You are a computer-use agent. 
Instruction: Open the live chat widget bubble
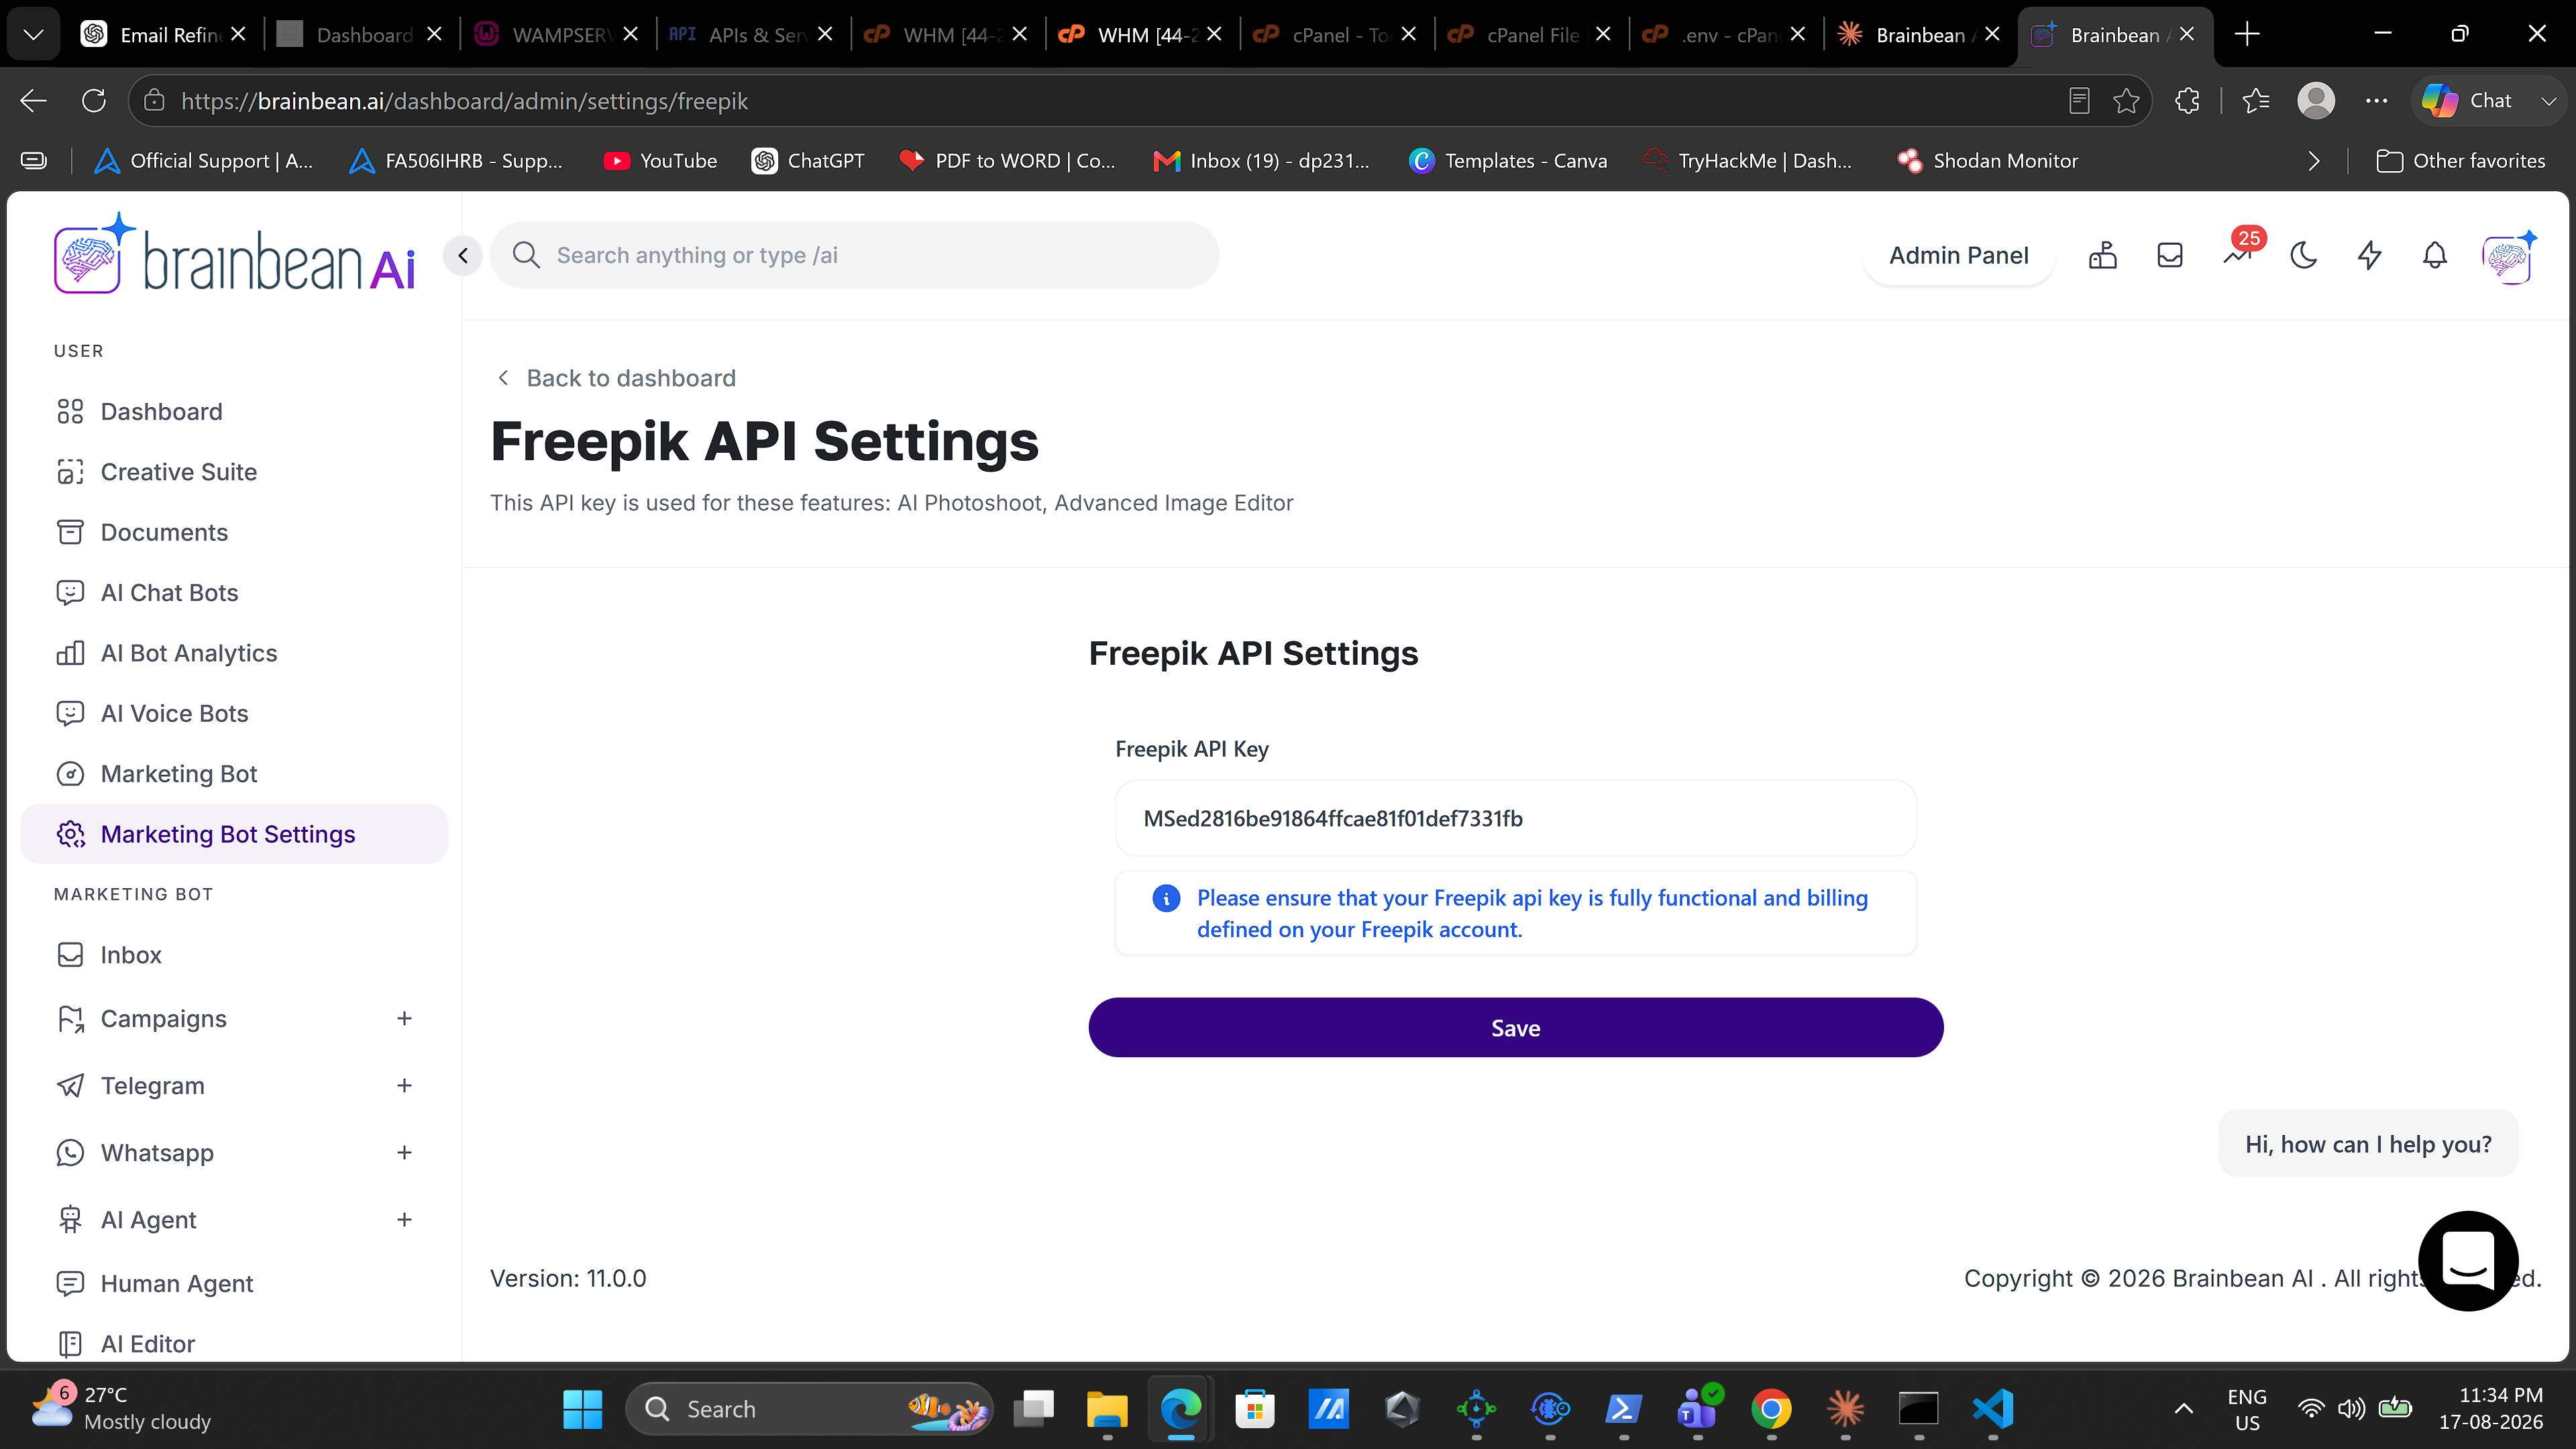pos(2468,1260)
